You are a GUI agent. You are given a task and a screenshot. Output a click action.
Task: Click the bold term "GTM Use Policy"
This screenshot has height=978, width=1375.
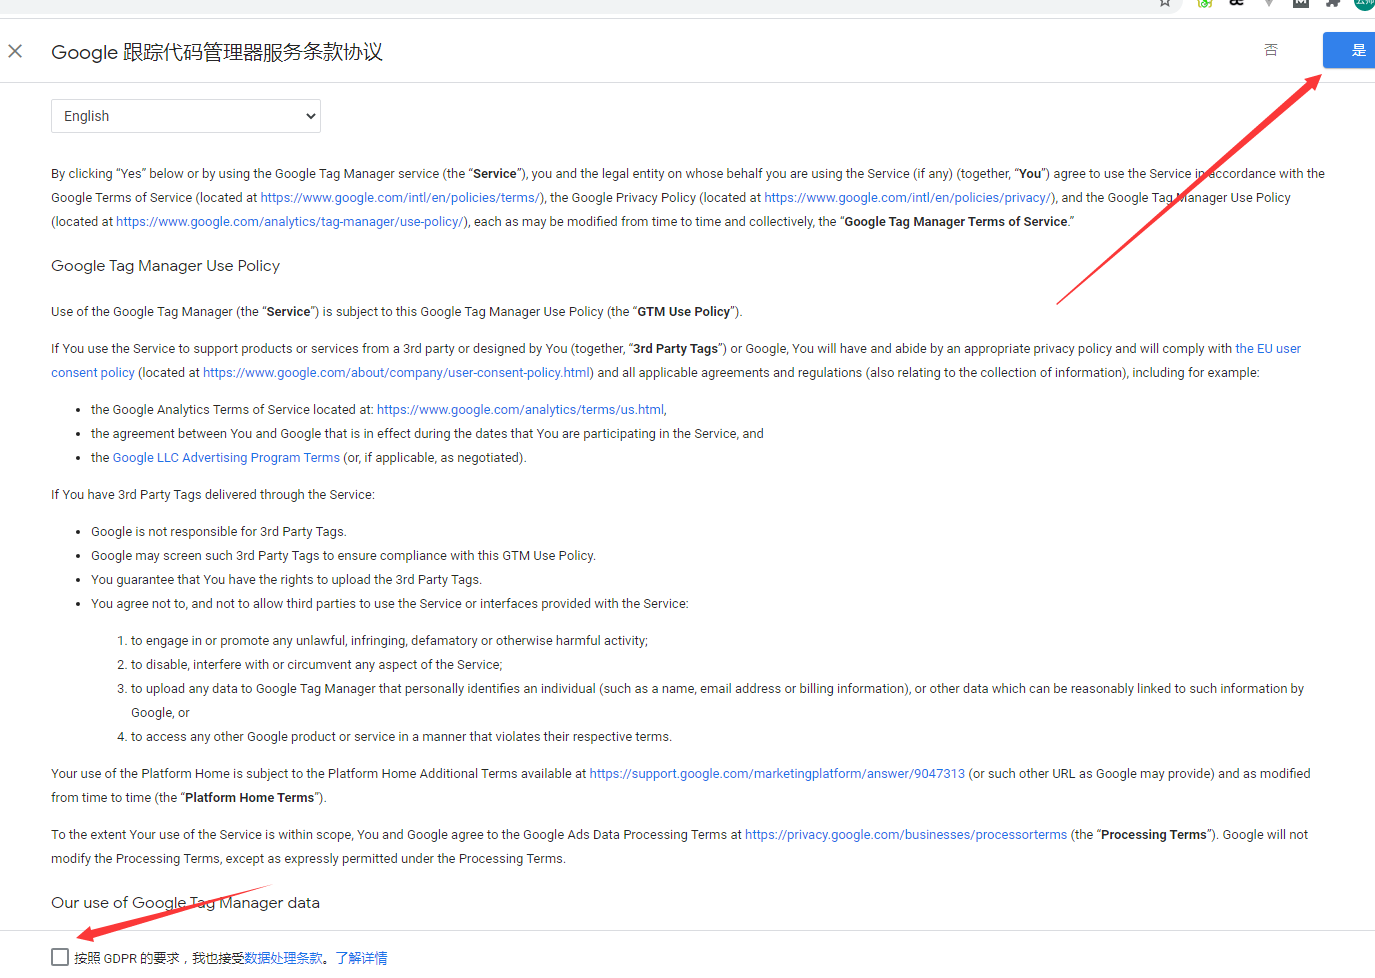click(x=684, y=312)
